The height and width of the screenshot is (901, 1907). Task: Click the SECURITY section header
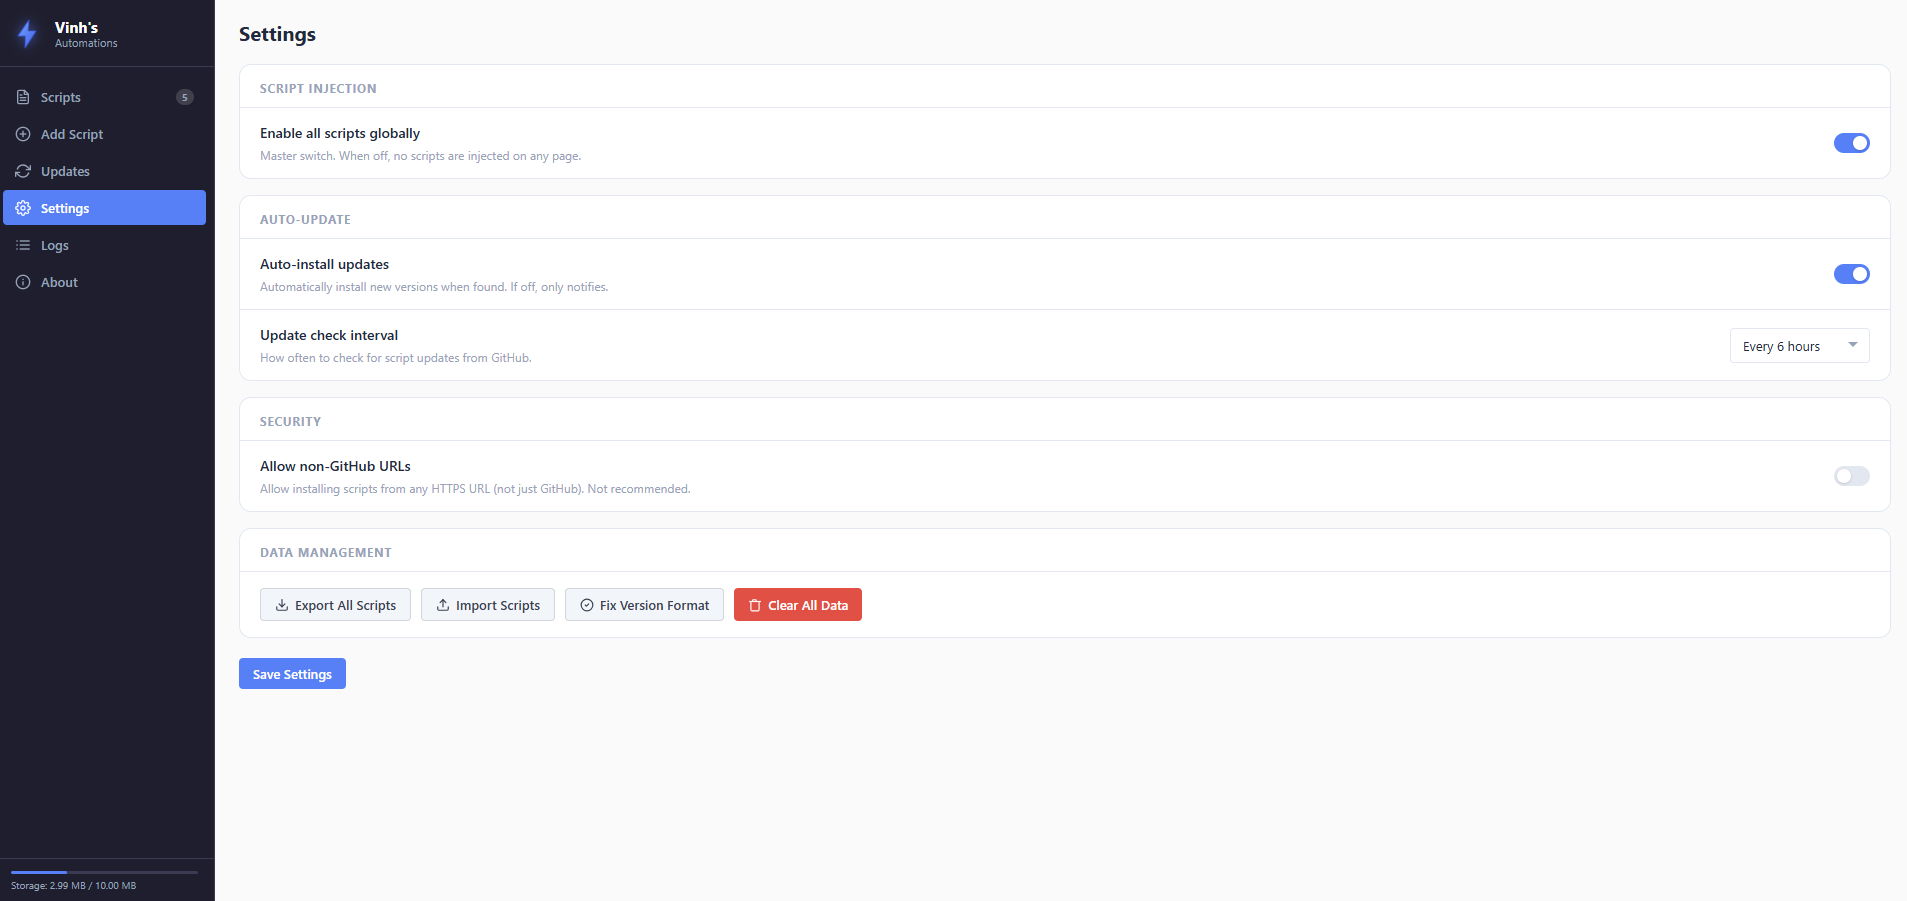[290, 421]
